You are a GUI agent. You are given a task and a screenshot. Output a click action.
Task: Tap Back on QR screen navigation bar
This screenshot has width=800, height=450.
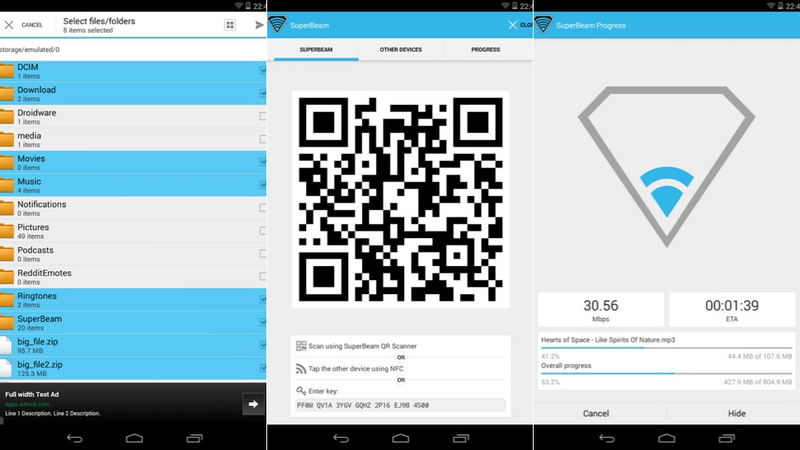coord(341,438)
